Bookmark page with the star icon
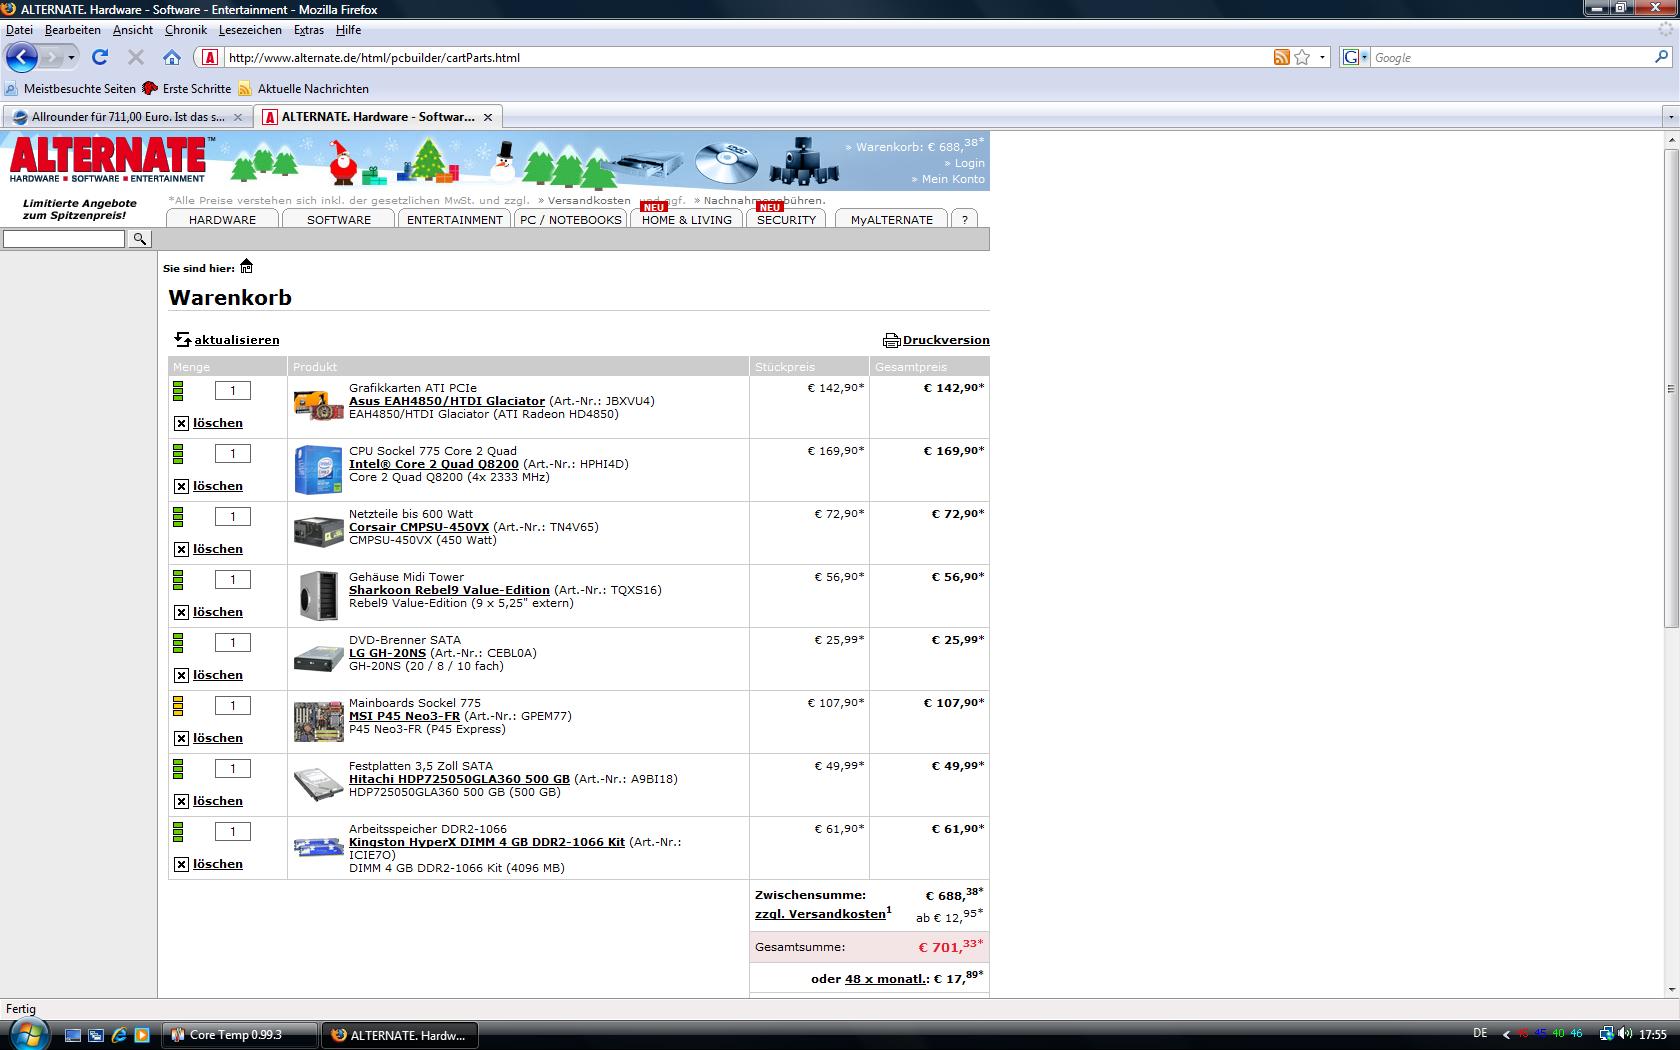Screen dimensions: 1680x1050 coord(1302,57)
